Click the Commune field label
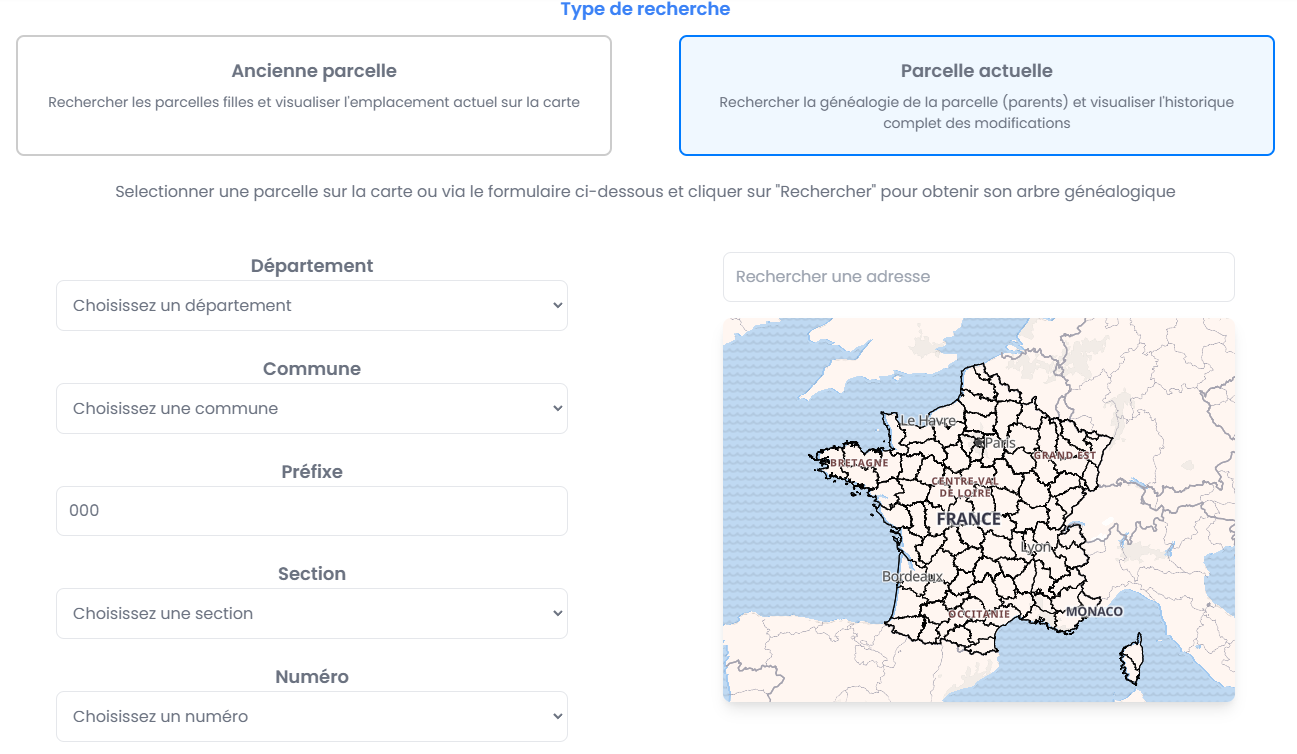The height and width of the screenshot is (754, 1297). pos(312,369)
